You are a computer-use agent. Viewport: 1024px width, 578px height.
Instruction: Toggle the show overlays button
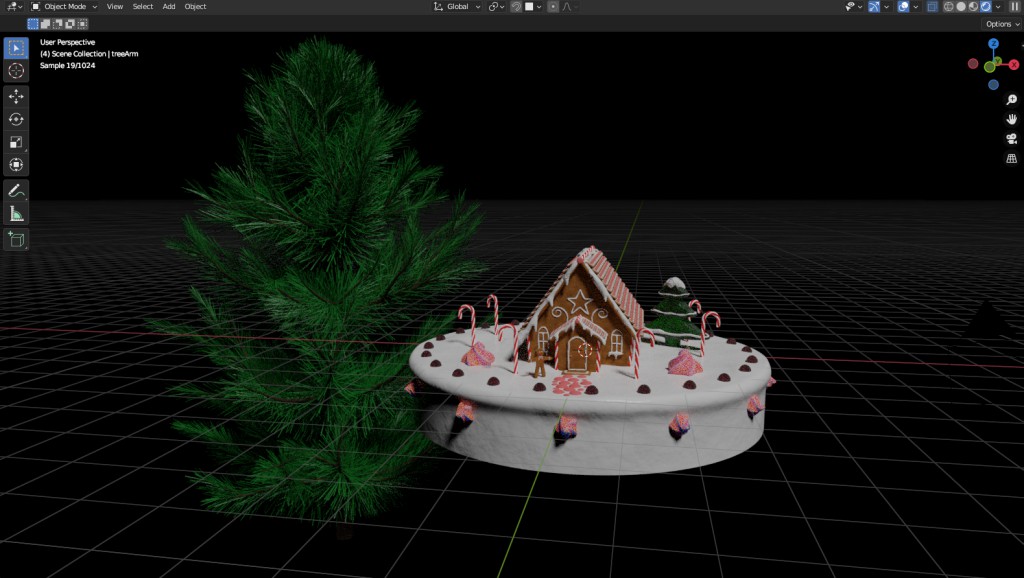[903, 6]
